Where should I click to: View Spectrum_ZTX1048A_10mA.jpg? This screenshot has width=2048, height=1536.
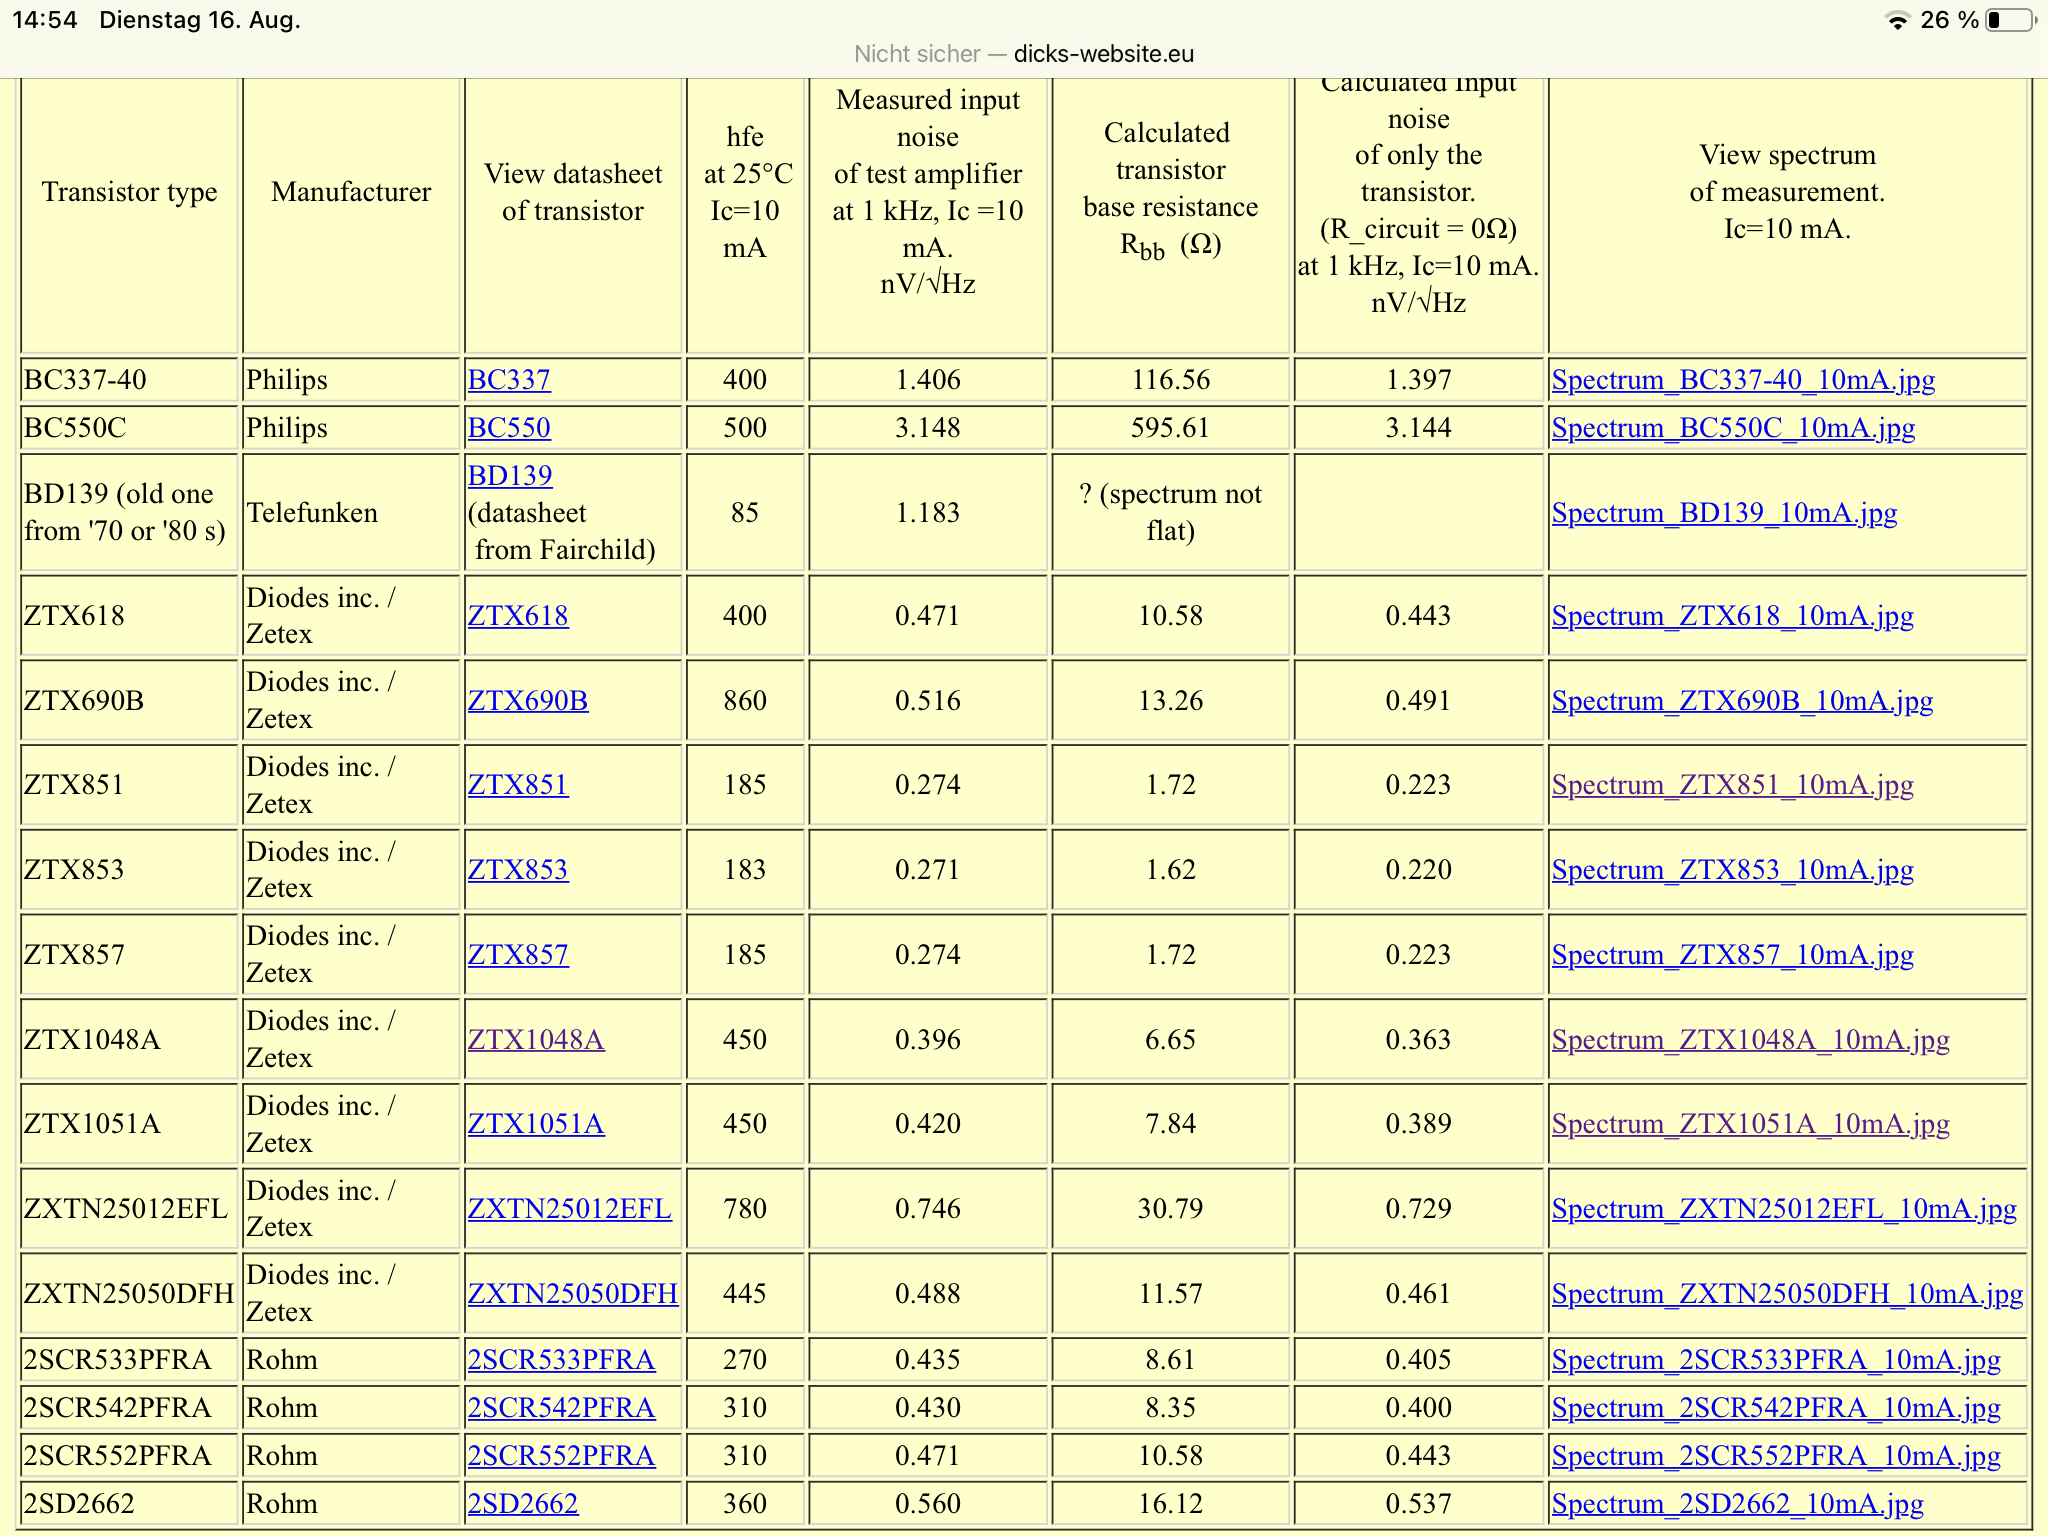pyautogui.click(x=1751, y=1040)
